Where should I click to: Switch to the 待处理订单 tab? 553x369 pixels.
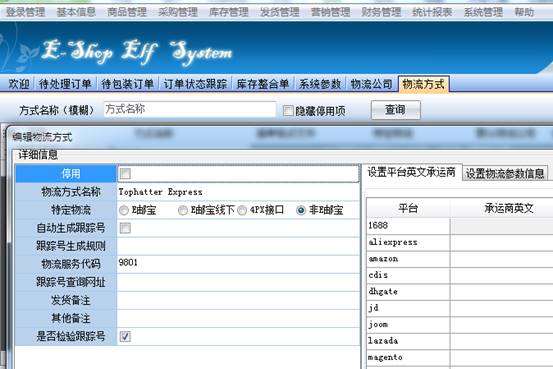65,84
